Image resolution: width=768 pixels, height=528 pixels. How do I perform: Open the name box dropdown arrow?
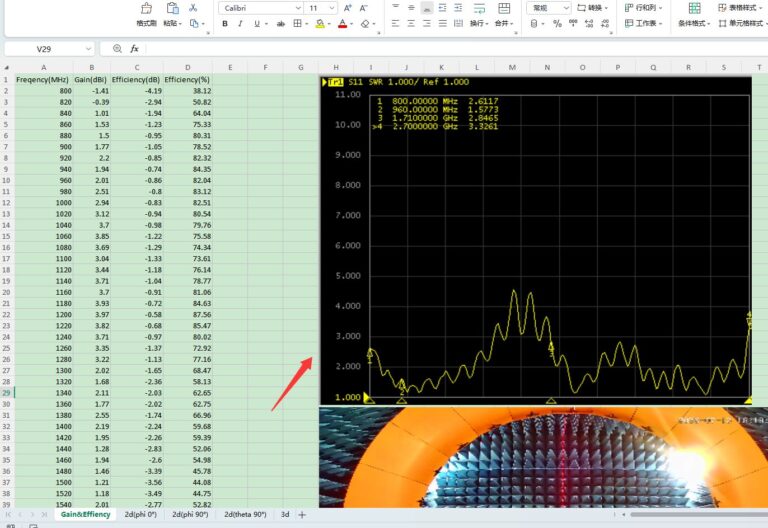pos(88,49)
